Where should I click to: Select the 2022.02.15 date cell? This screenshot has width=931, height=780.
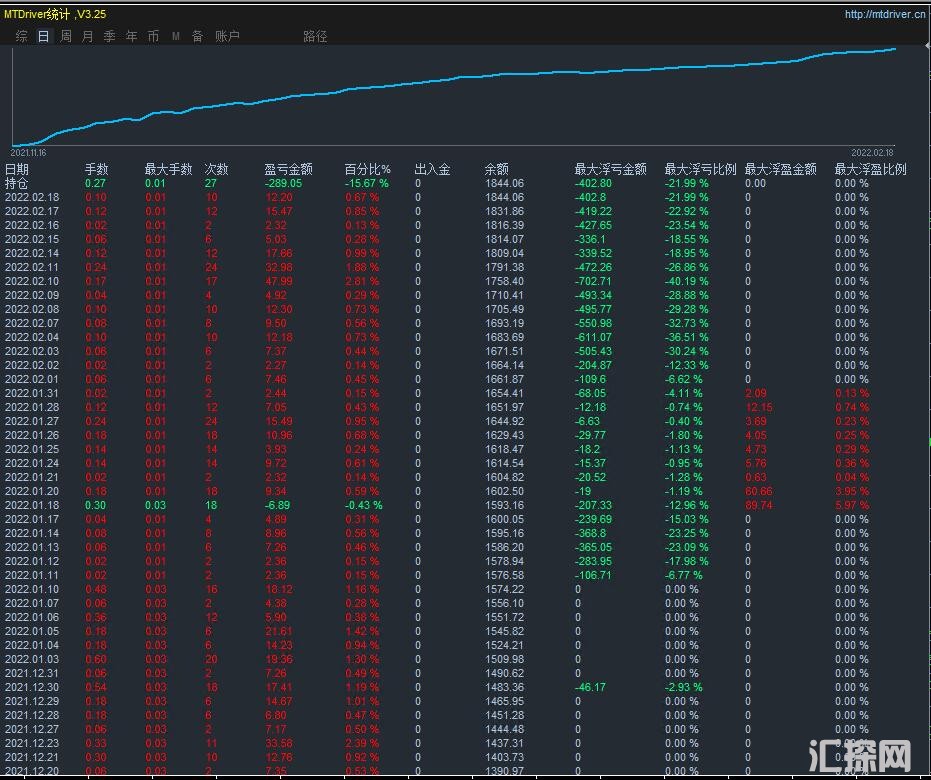32,239
